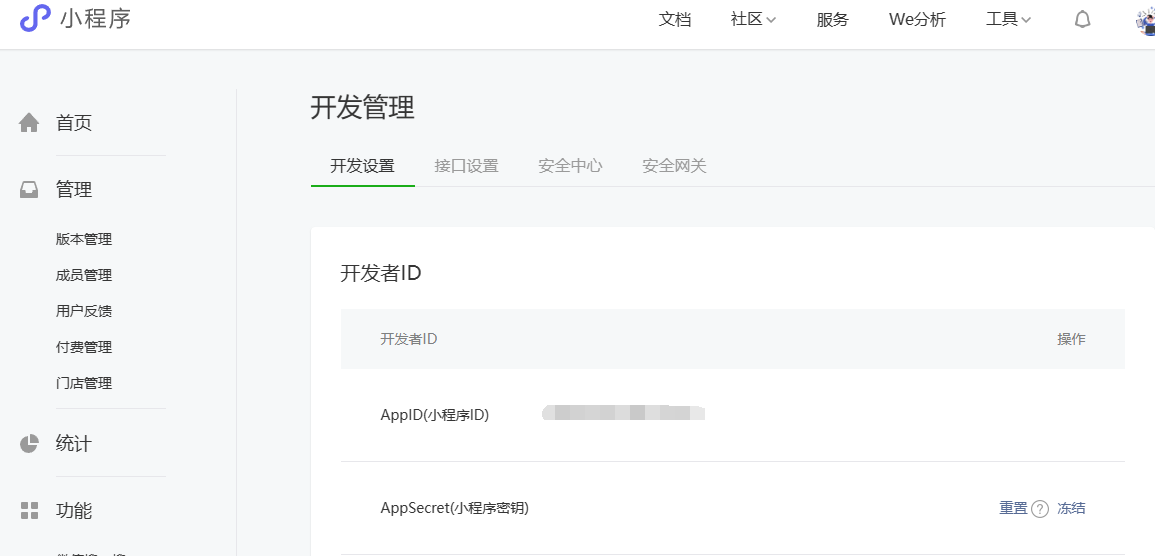Screen dimensions: 1155x556
Task: Click the 开发者ID section title
Action: tap(381, 274)
